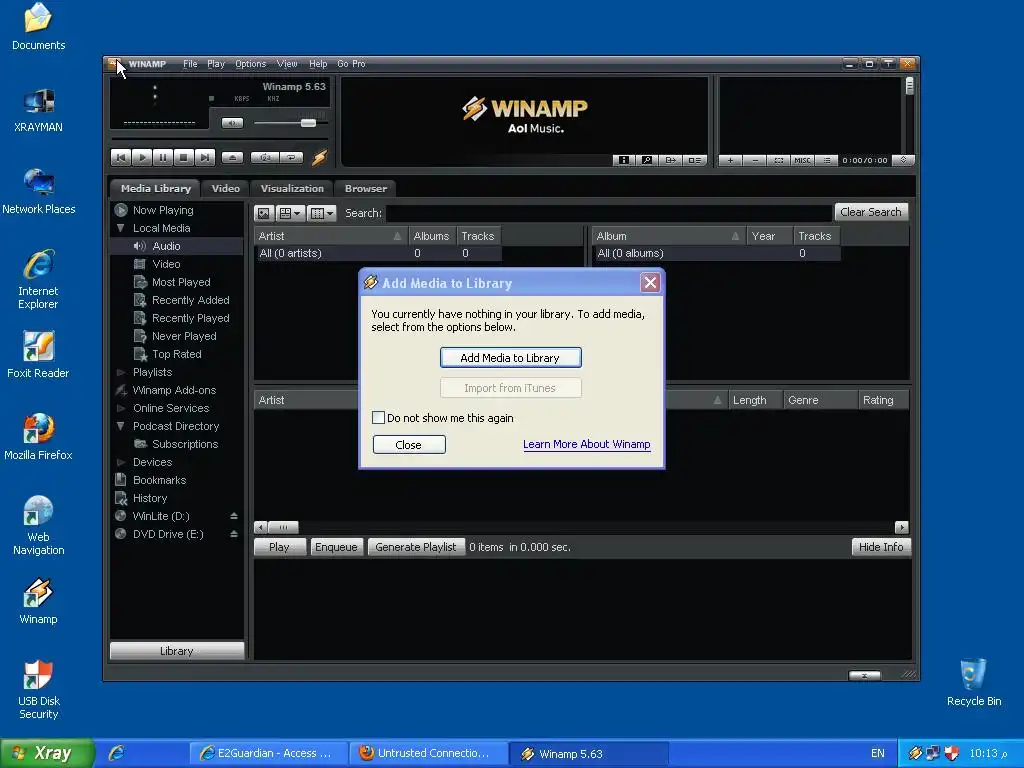Click the Pause transport button
The height and width of the screenshot is (768, 1024).
pyautogui.click(x=163, y=157)
